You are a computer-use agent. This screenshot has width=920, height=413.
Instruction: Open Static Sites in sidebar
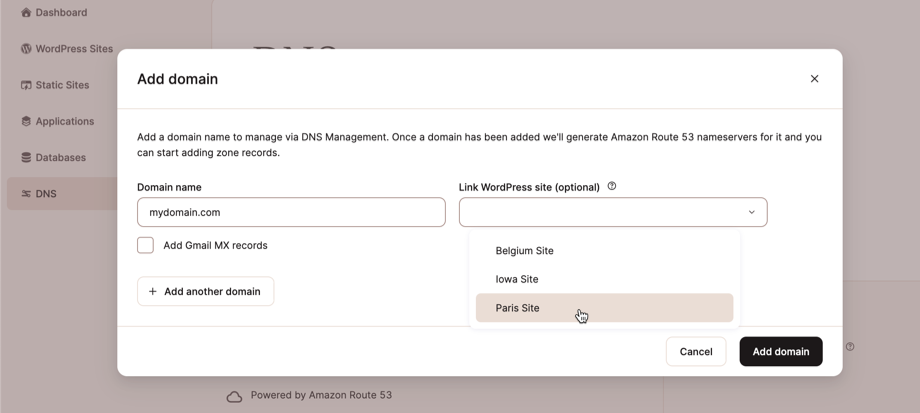coord(55,85)
